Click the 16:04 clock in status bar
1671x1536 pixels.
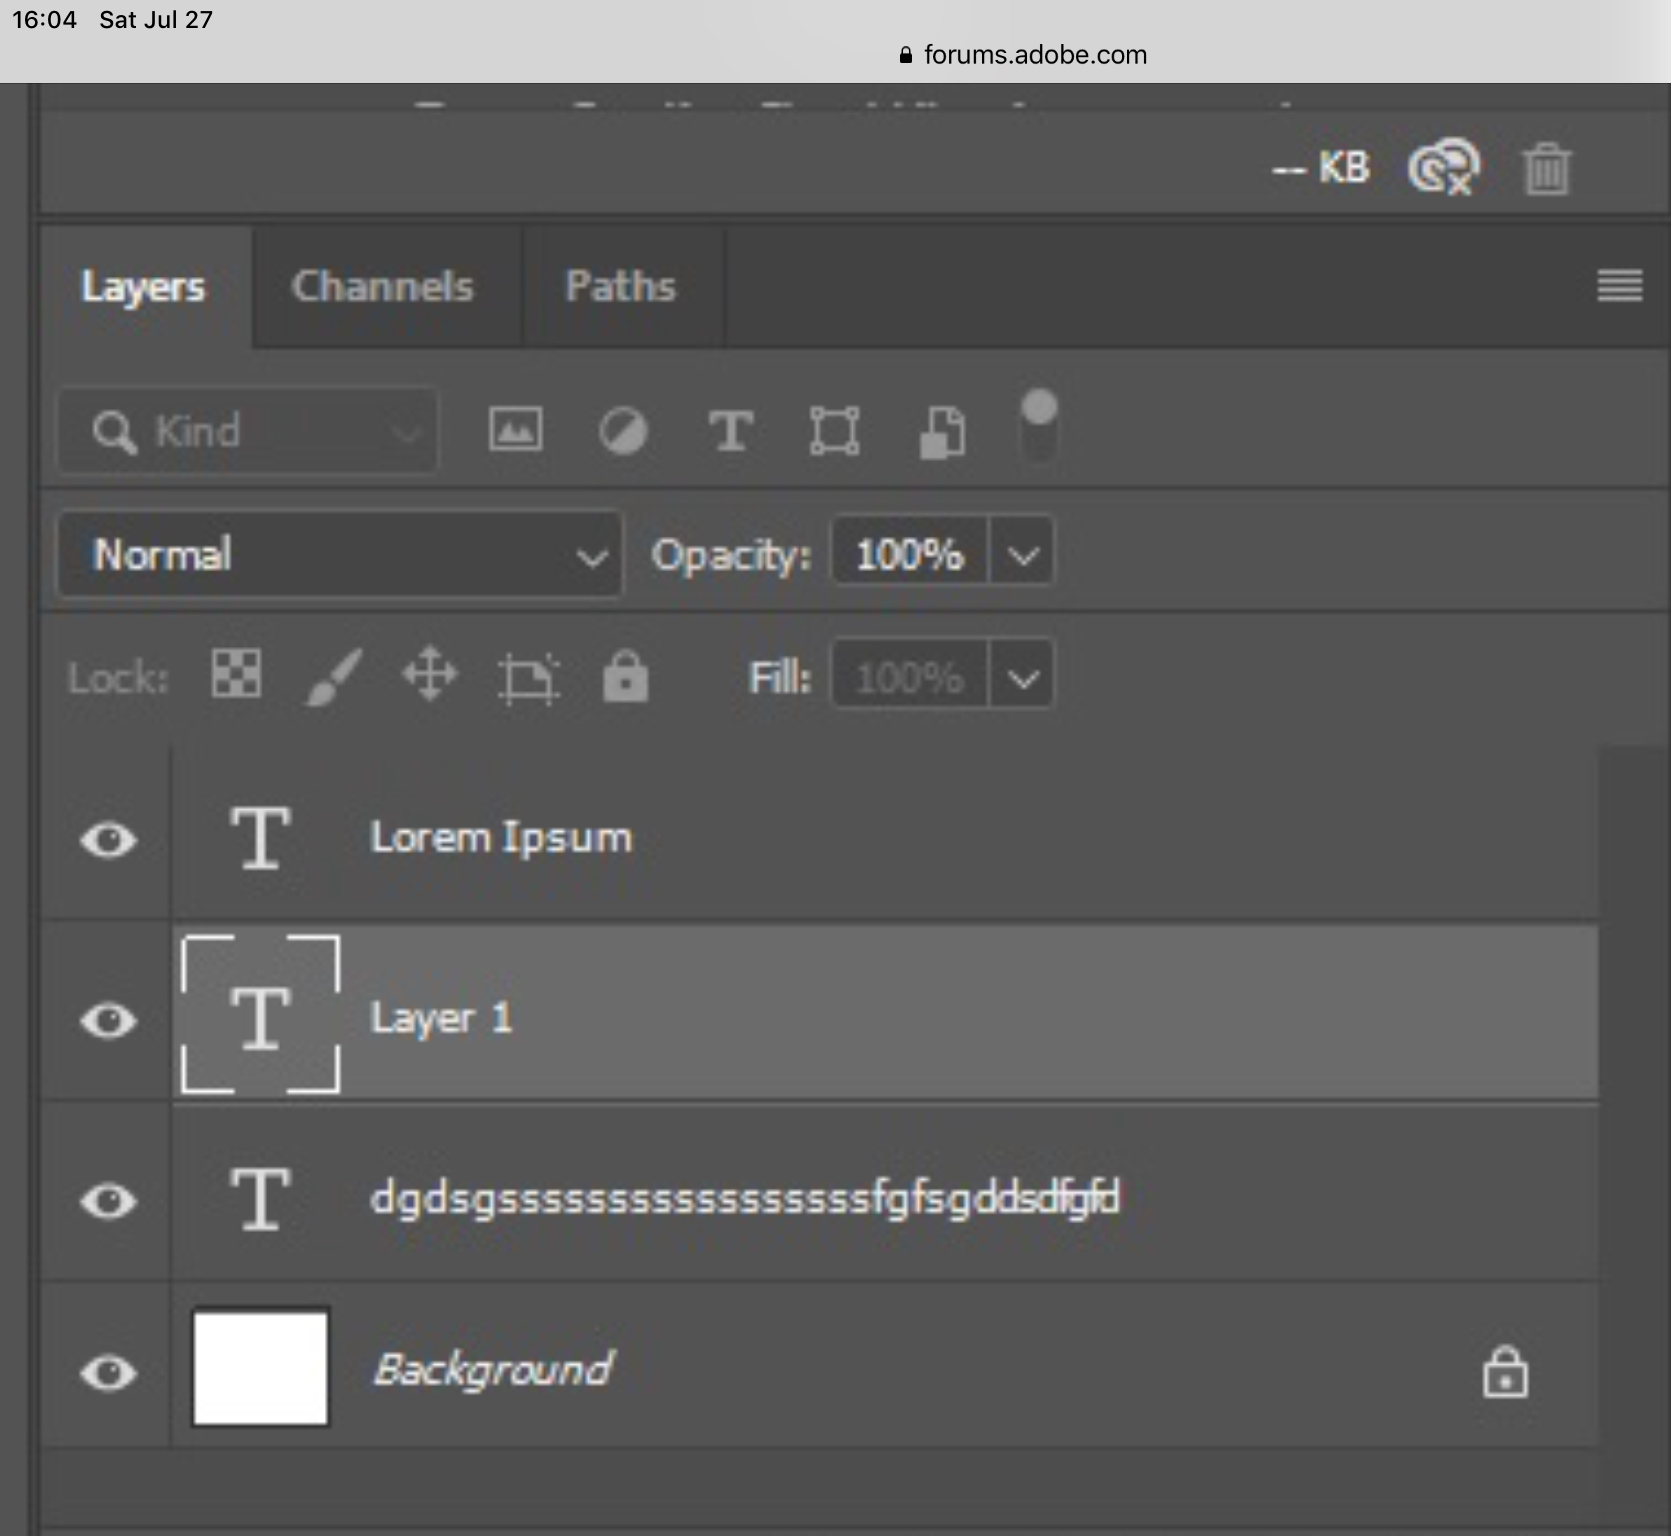tap(44, 20)
